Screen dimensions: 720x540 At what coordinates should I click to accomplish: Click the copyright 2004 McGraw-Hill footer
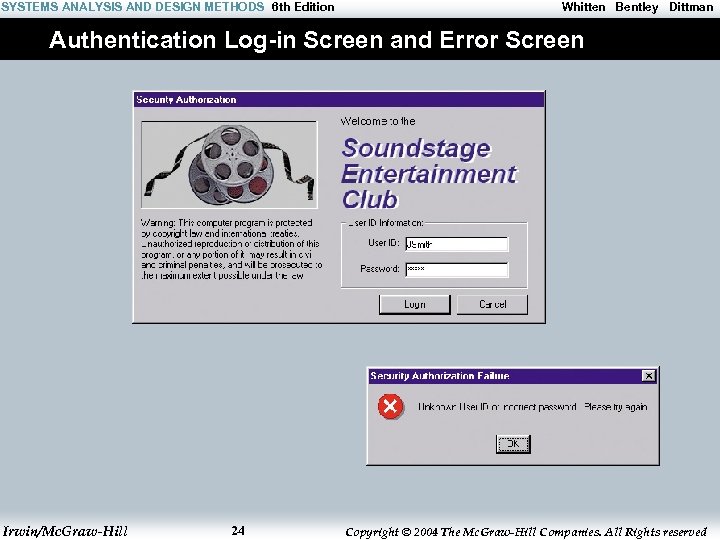click(526, 532)
